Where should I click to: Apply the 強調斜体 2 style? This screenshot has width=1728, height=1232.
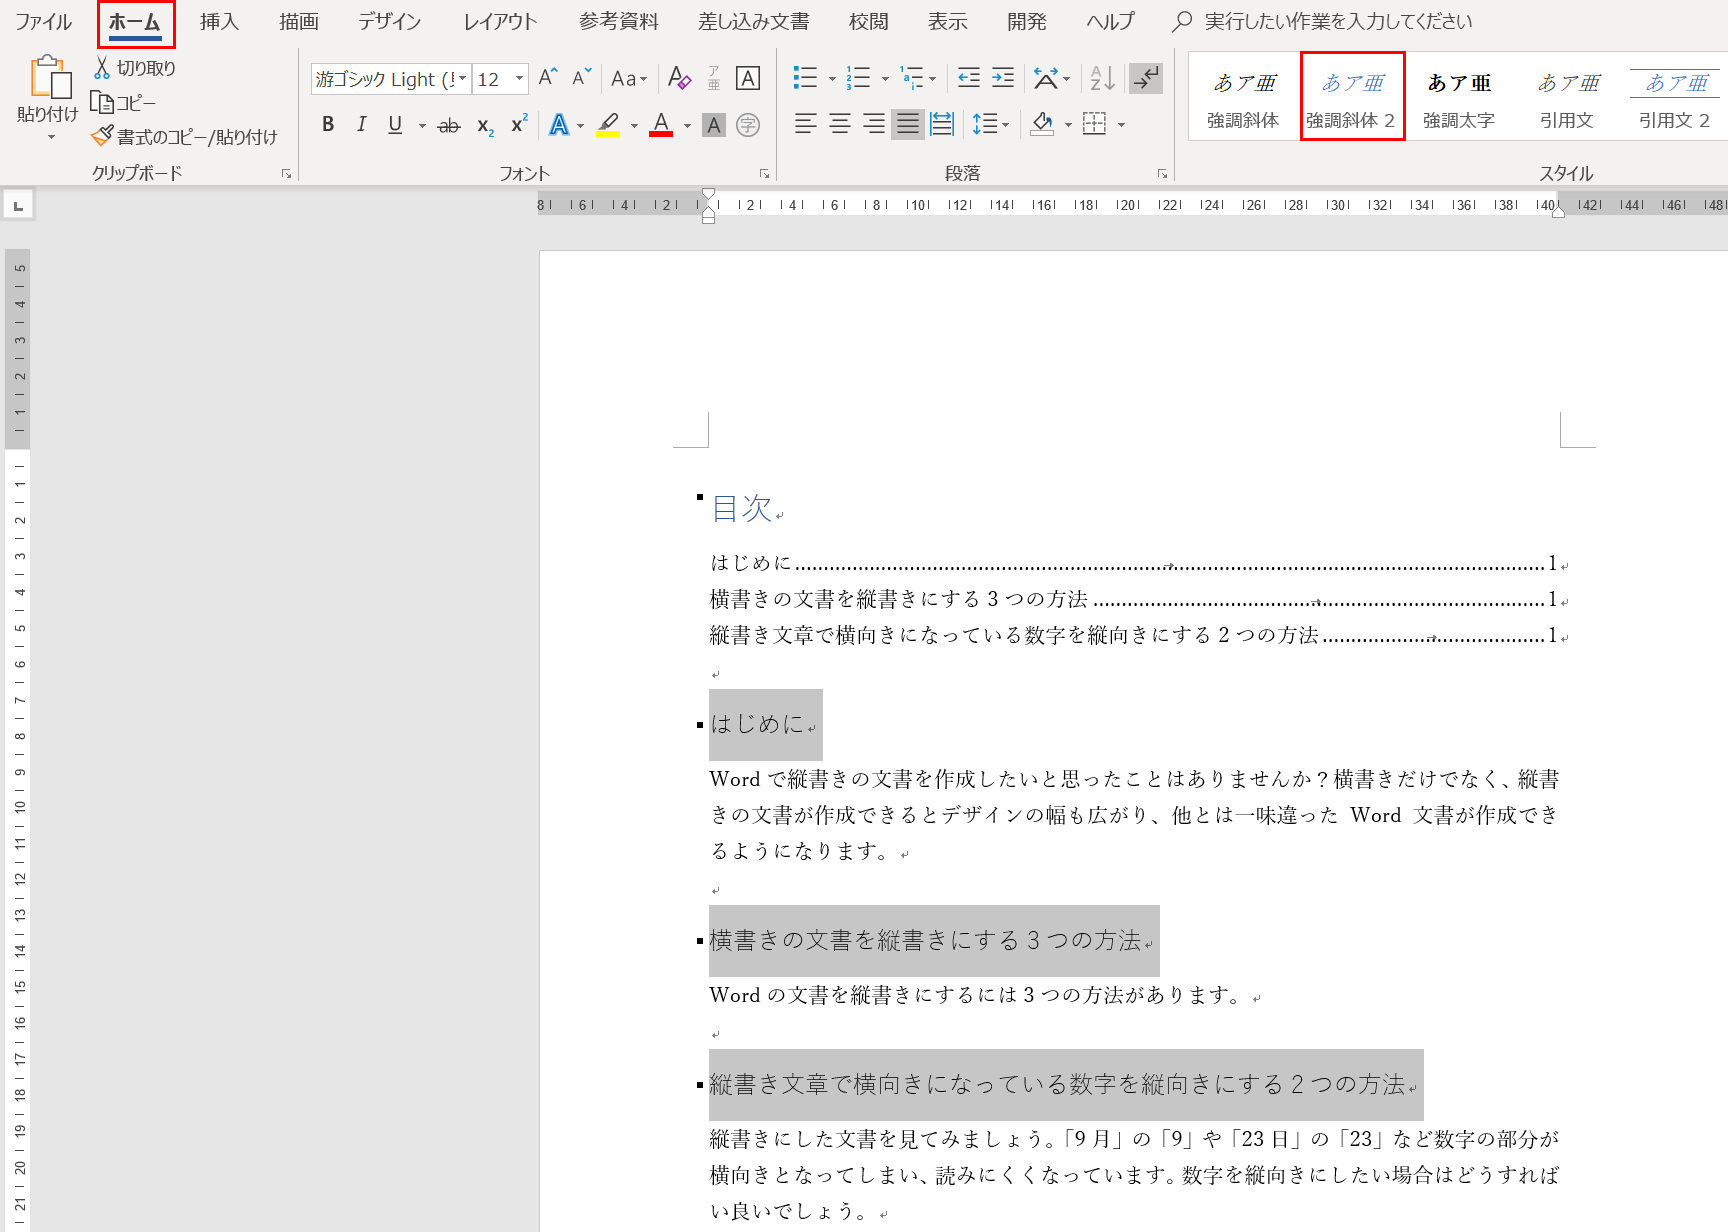(1352, 98)
